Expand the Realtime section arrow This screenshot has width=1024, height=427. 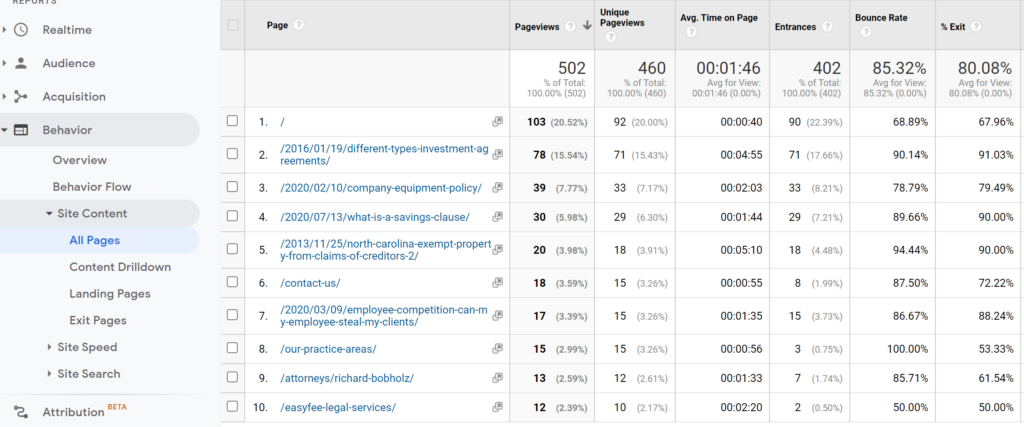pyautogui.click(x=5, y=30)
